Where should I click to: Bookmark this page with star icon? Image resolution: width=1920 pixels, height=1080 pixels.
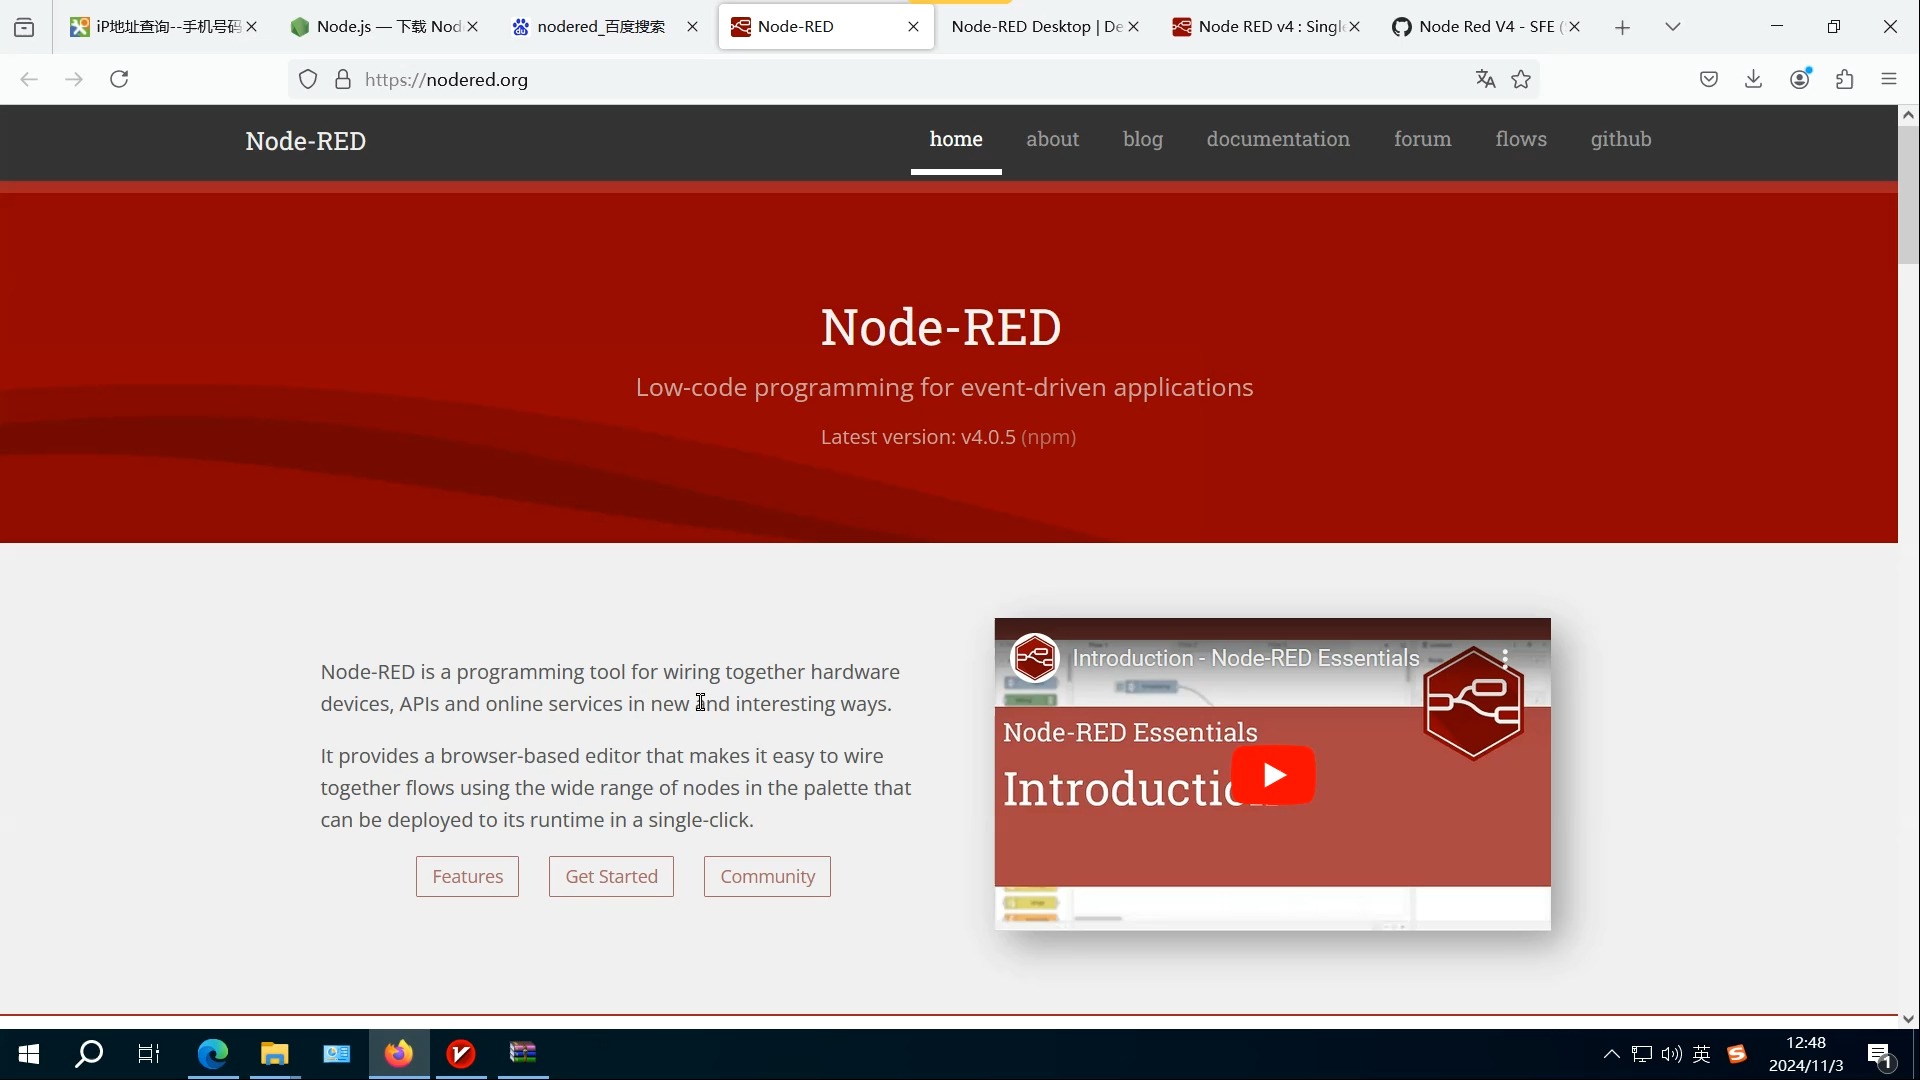[1521, 79]
